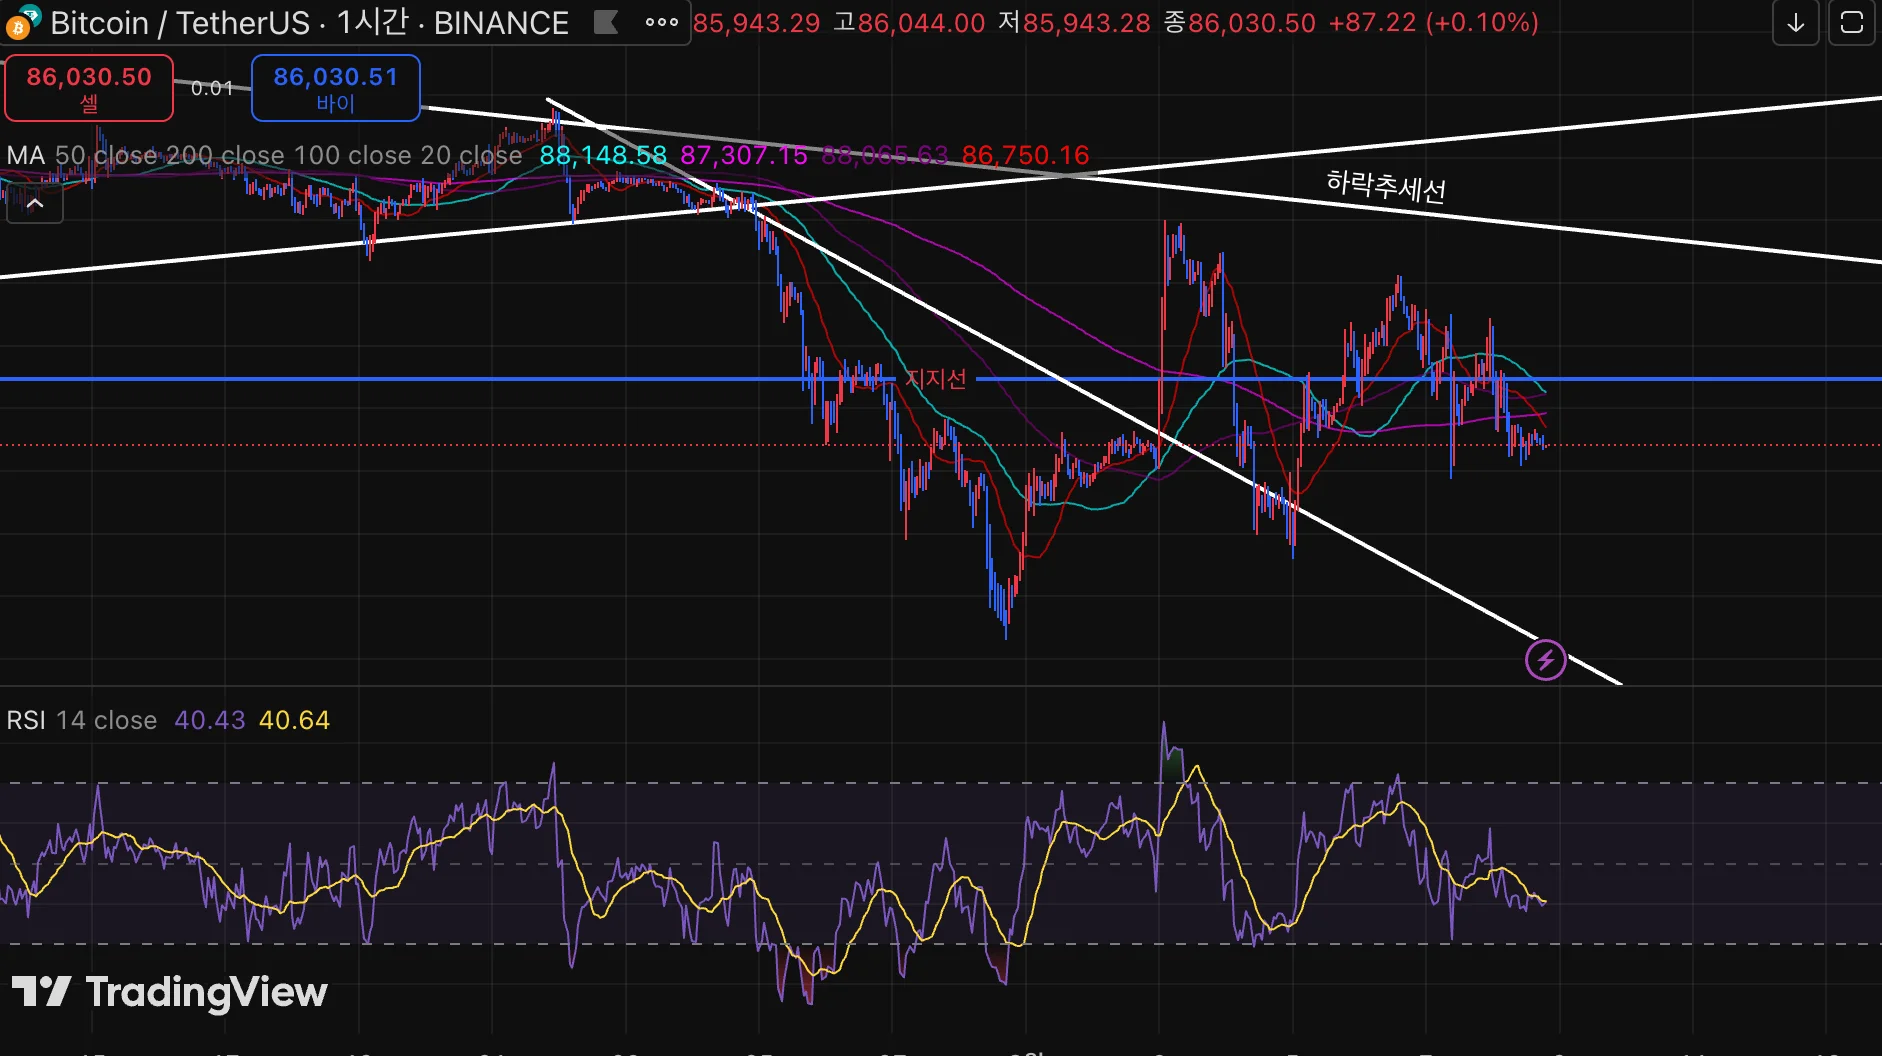
Task: Click the flag icon beside BINANCE
Action: coord(606,22)
